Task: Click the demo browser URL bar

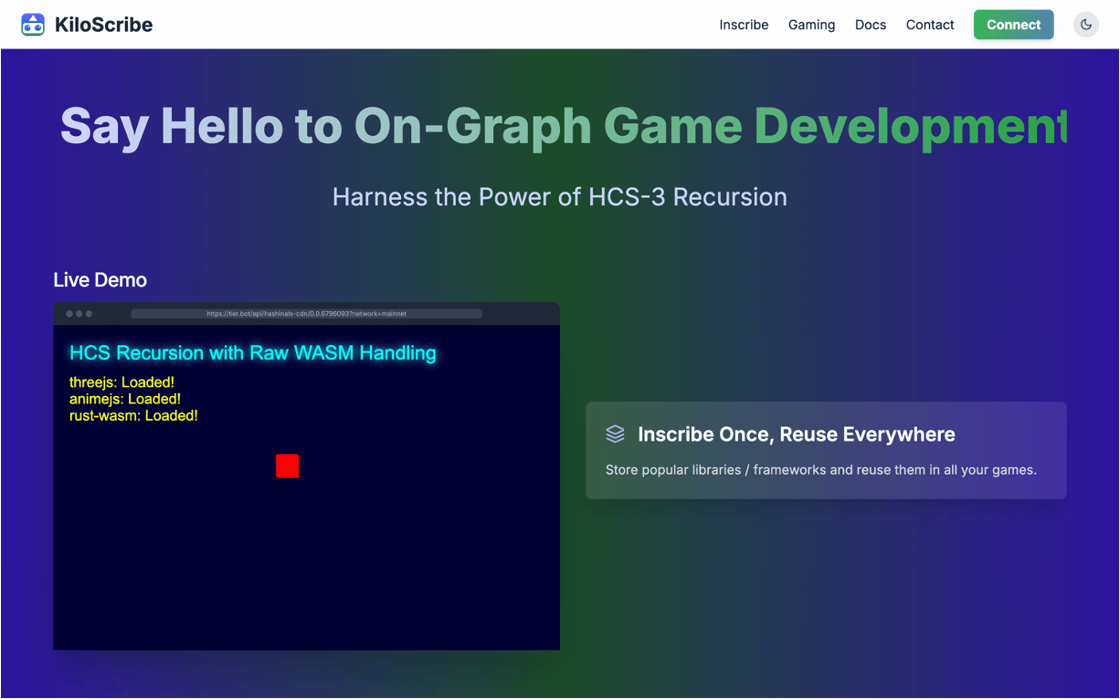Action: pos(306,313)
